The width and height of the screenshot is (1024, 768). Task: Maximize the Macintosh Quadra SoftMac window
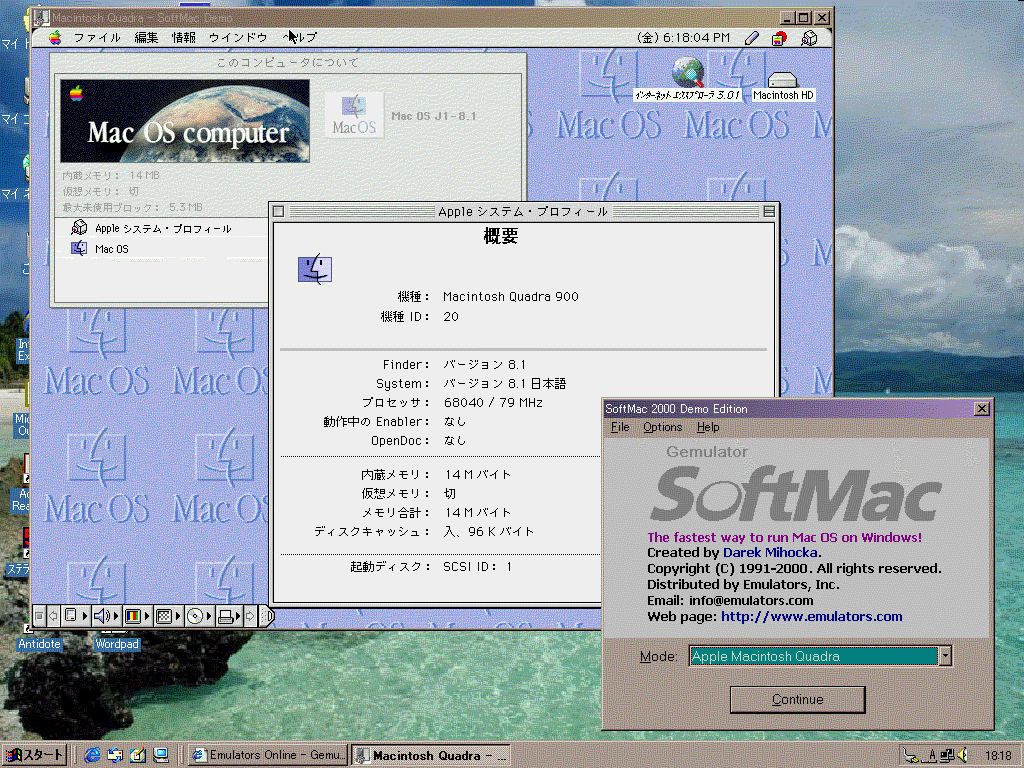click(805, 18)
